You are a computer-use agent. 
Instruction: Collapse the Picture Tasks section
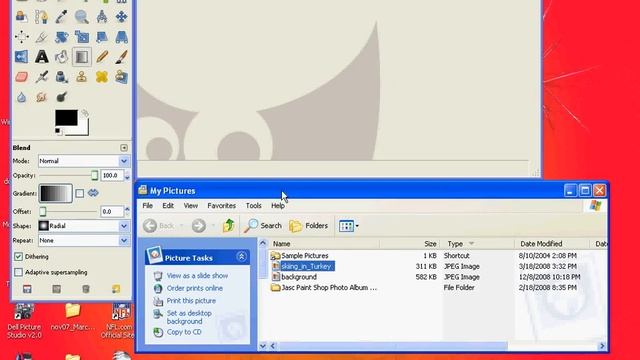[241, 257]
